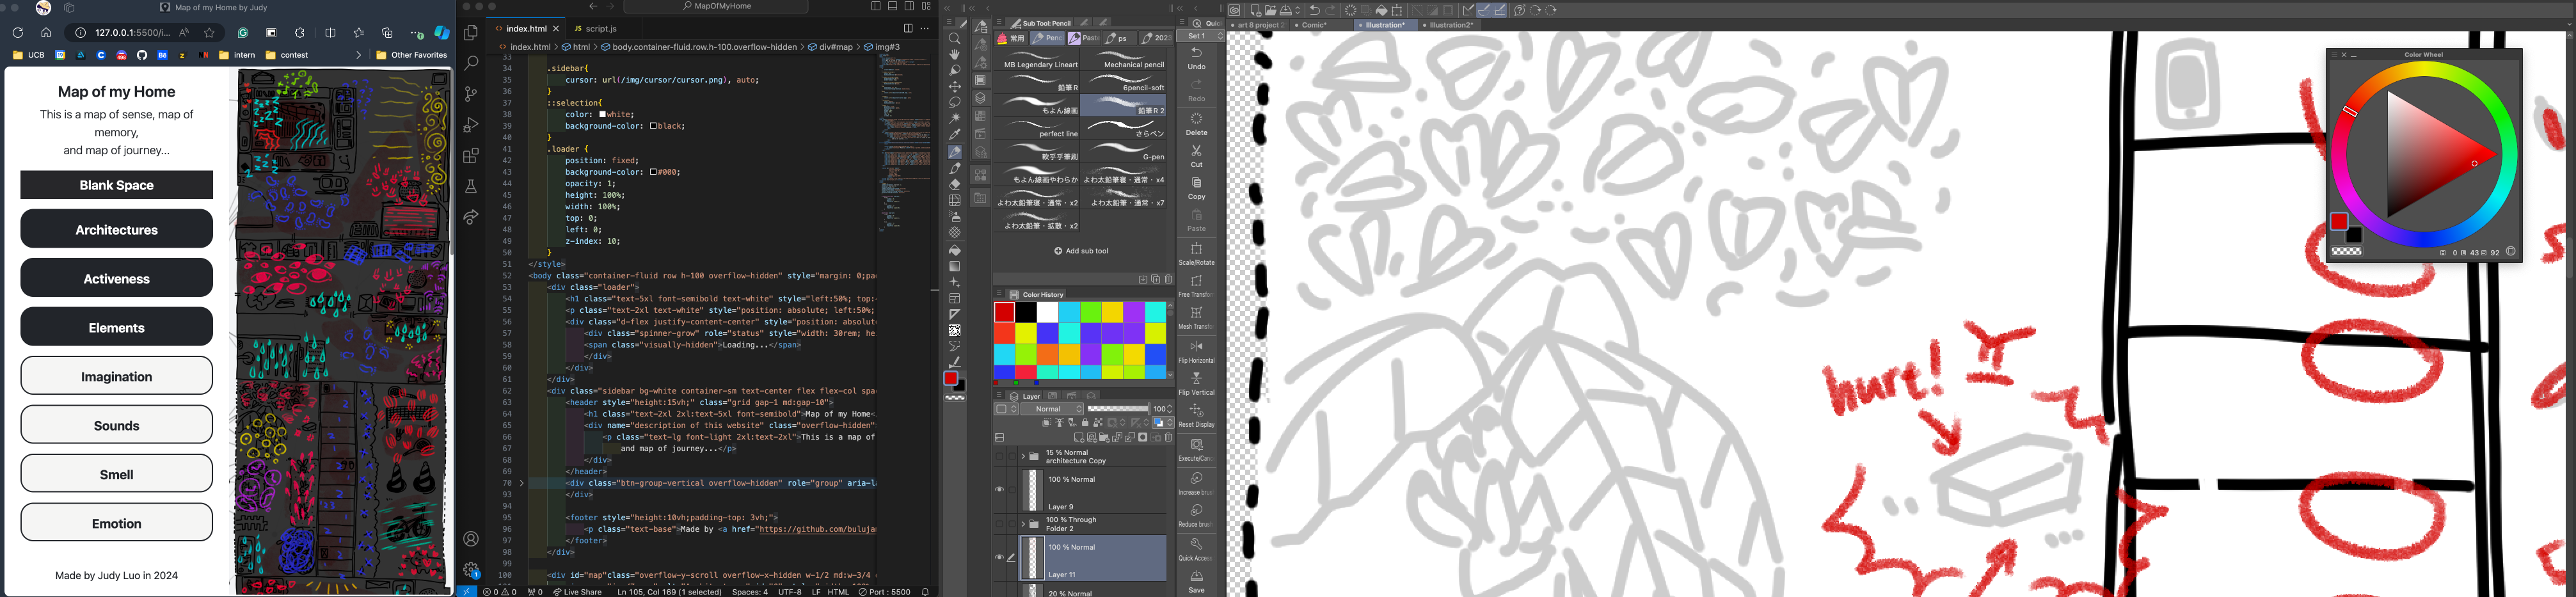Select the Hand move tool
The width and height of the screenshot is (2576, 597).
(x=955, y=54)
